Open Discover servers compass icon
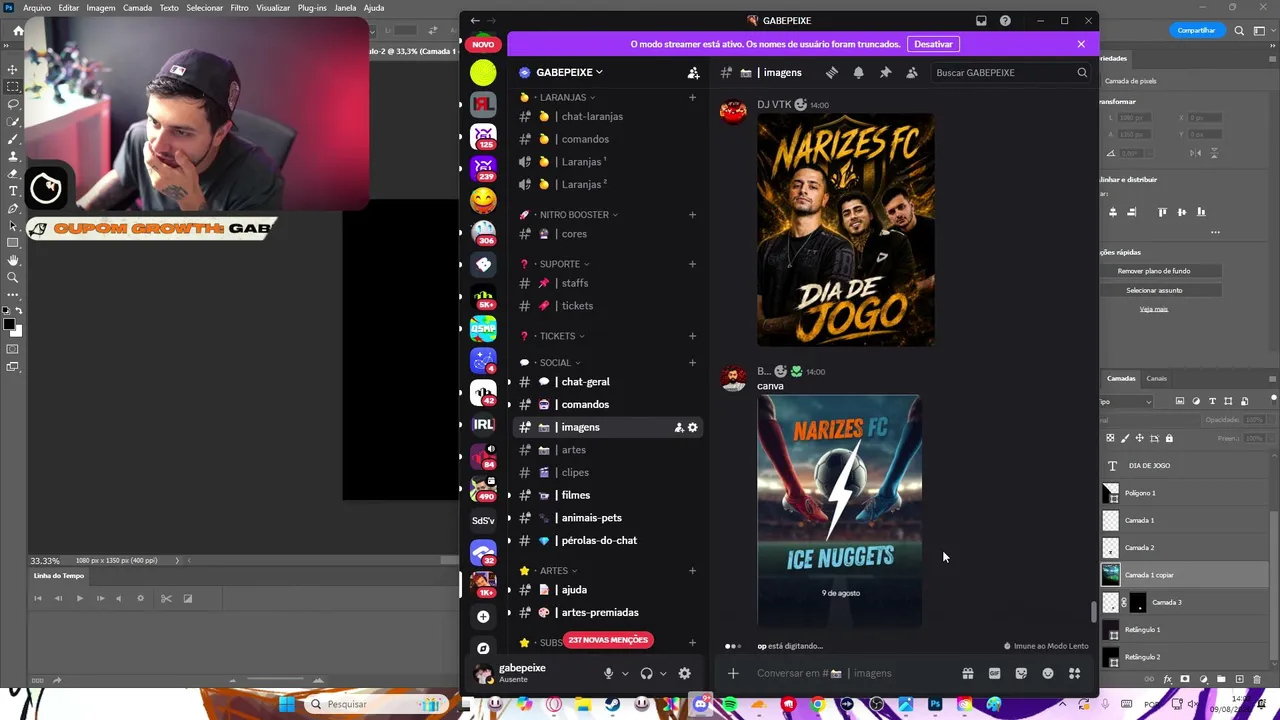The height and width of the screenshot is (720, 1280). coord(483,648)
